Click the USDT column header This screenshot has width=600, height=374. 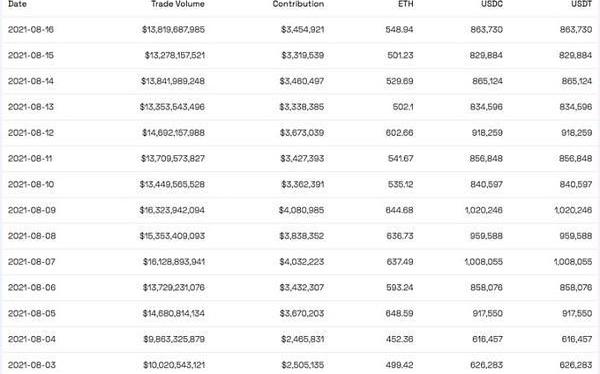(581, 4)
